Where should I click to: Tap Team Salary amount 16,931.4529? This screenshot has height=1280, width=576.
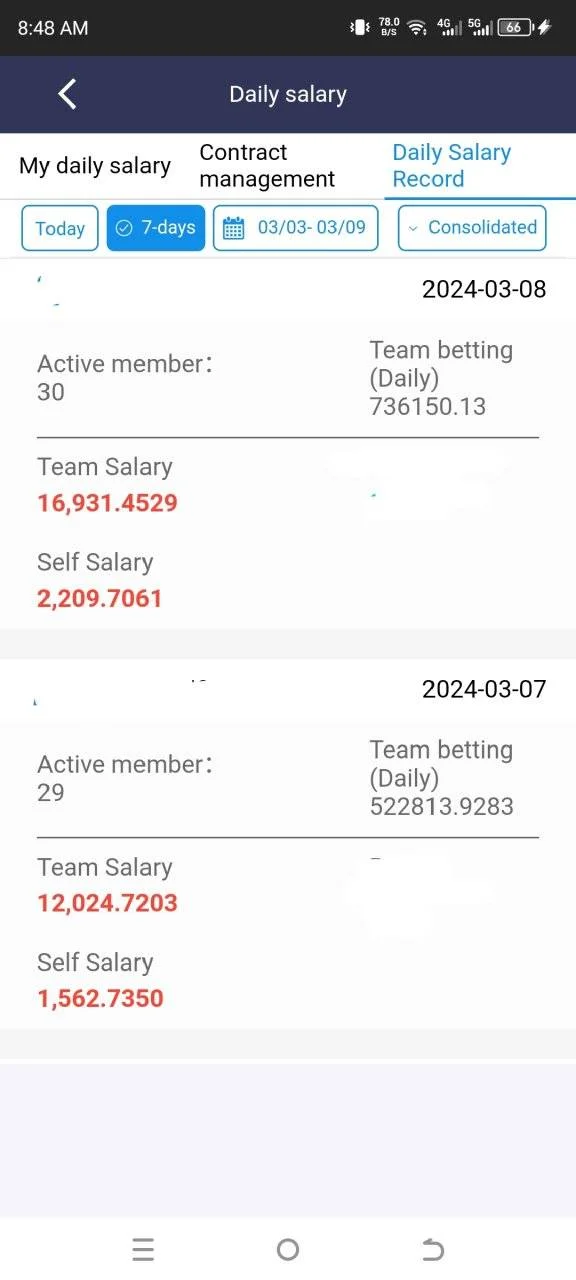pos(108,502)
